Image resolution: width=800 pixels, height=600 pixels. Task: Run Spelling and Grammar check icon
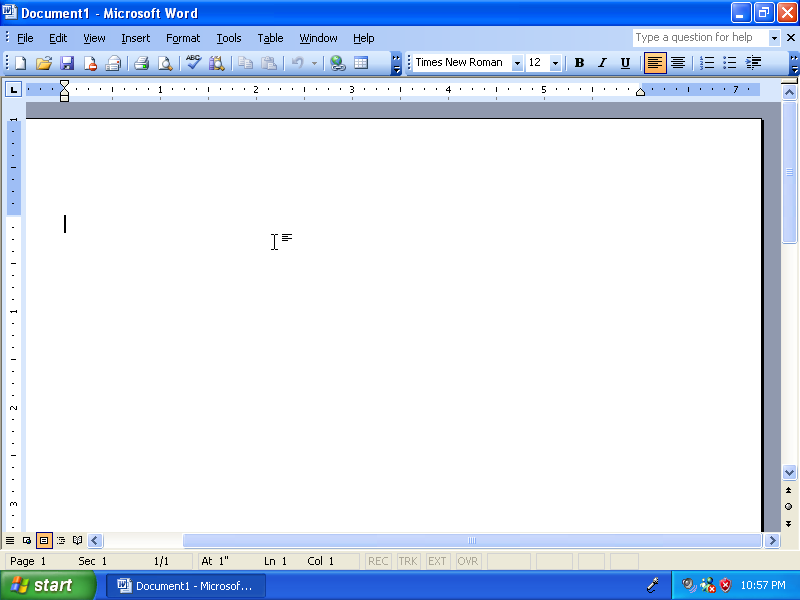[x=193, y=63]
